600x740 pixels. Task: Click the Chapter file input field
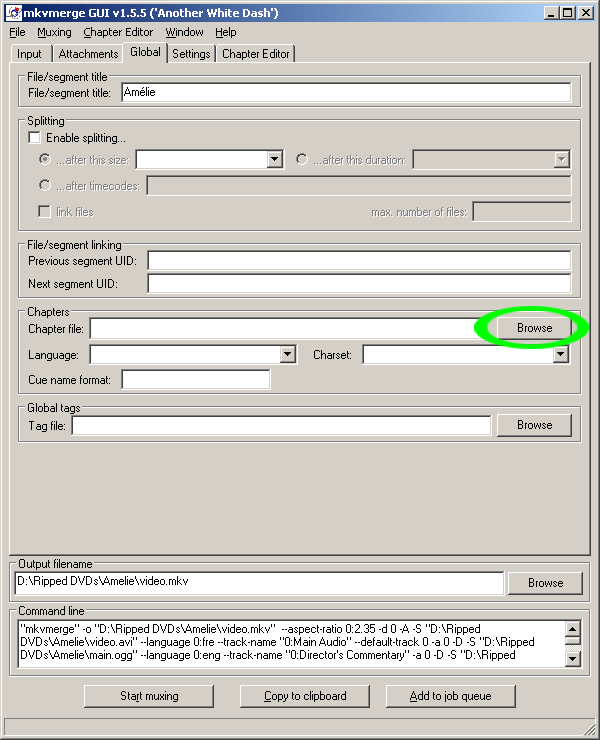tap(289, 328)
